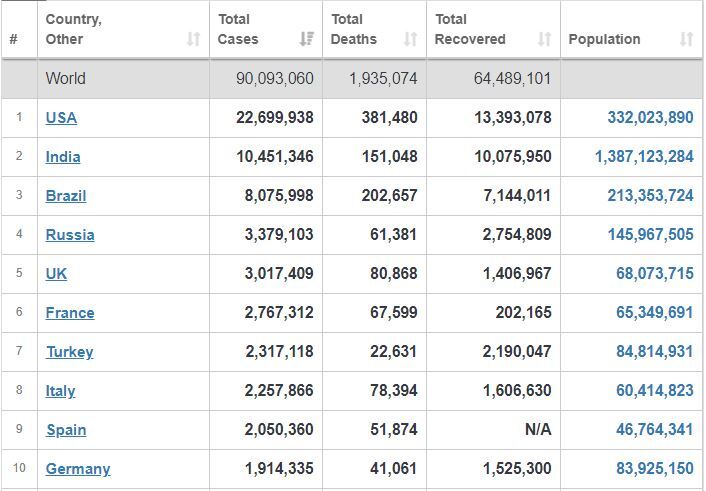Select Brazil total deaths 202,657
Screen dimensions: 706x491
point(389,196)
